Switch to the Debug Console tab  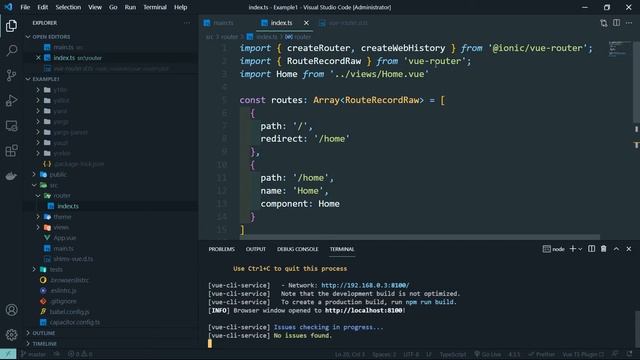[x=298, y=249]
